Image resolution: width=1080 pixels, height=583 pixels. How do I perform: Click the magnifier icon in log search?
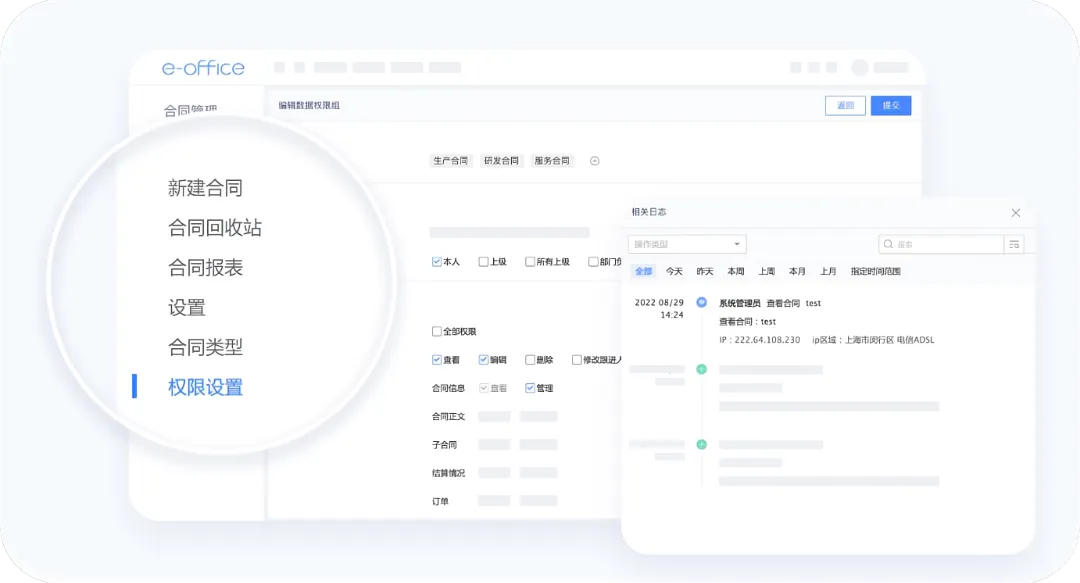coord(888,244)
